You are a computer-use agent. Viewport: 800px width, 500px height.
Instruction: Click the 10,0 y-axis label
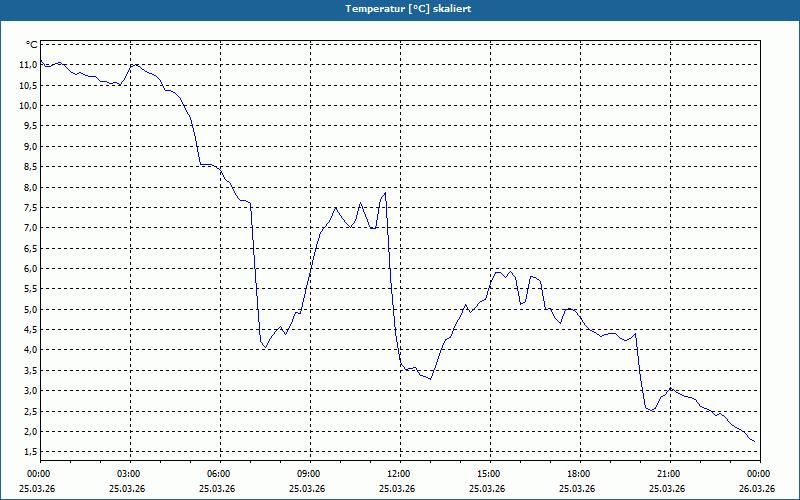29,106
